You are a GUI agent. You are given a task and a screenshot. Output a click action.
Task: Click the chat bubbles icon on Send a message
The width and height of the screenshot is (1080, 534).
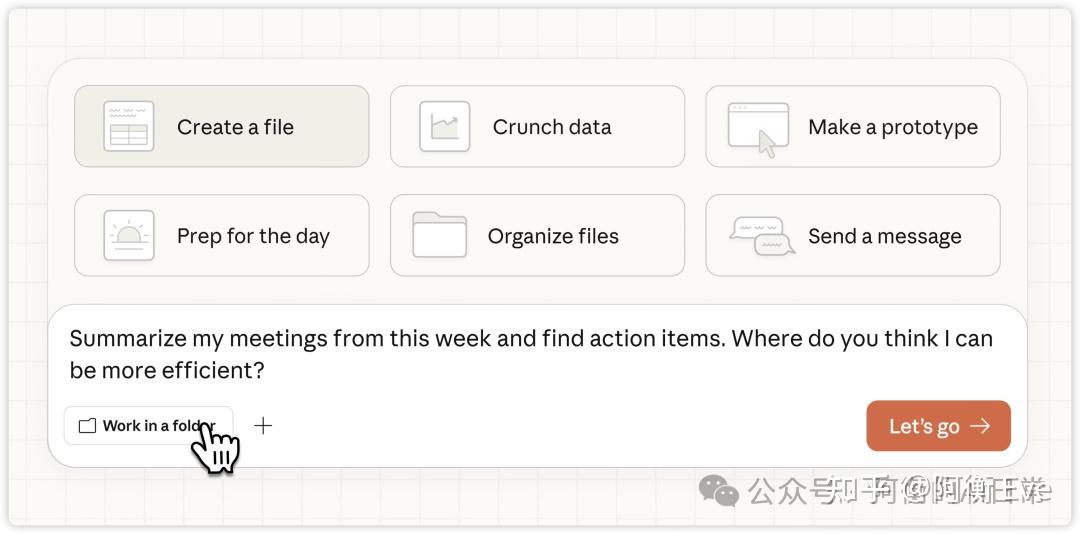click(762, 236)
